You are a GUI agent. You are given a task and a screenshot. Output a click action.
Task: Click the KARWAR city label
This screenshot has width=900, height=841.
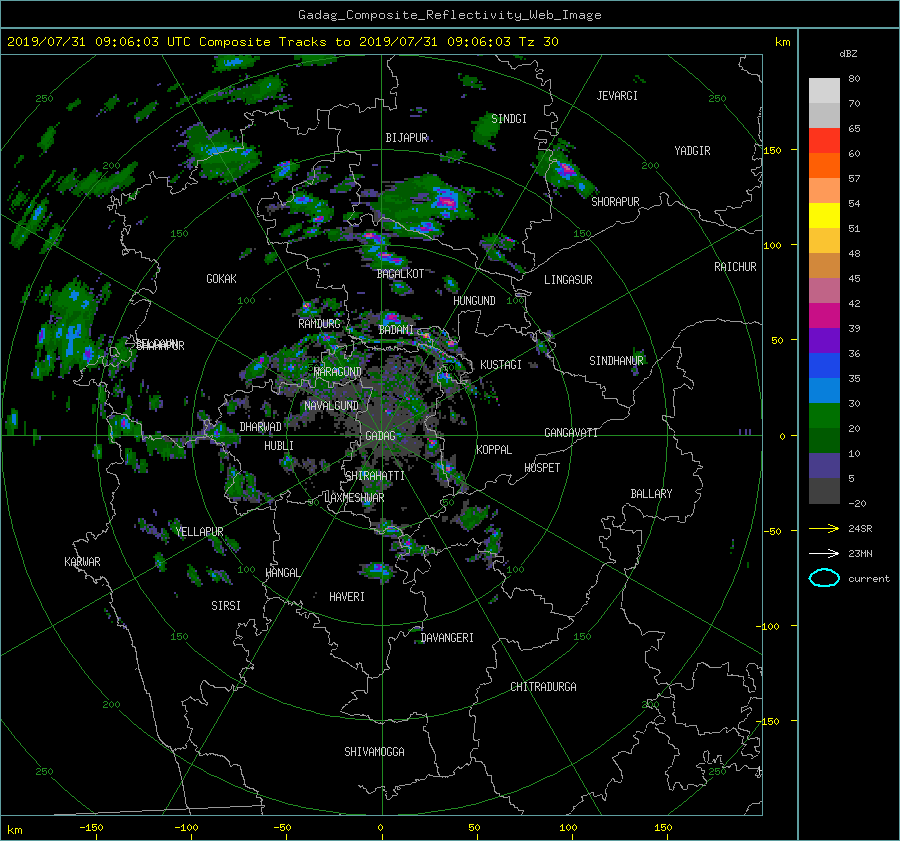(82, 562)
